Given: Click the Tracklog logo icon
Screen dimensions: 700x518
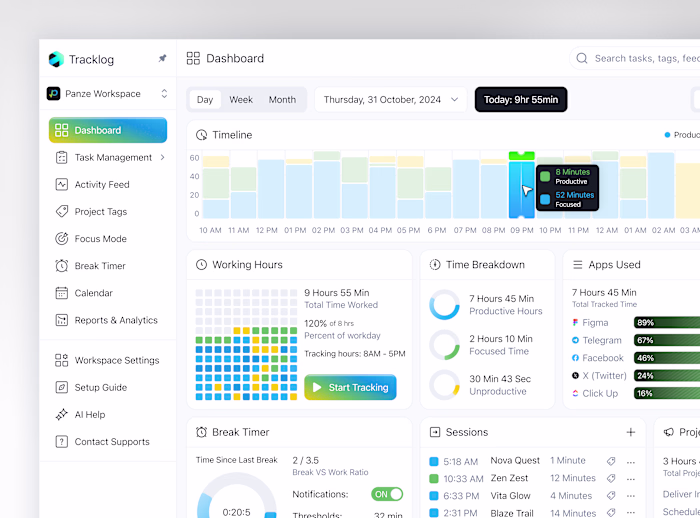Looking at the screenshot, I should pos(56,59).
